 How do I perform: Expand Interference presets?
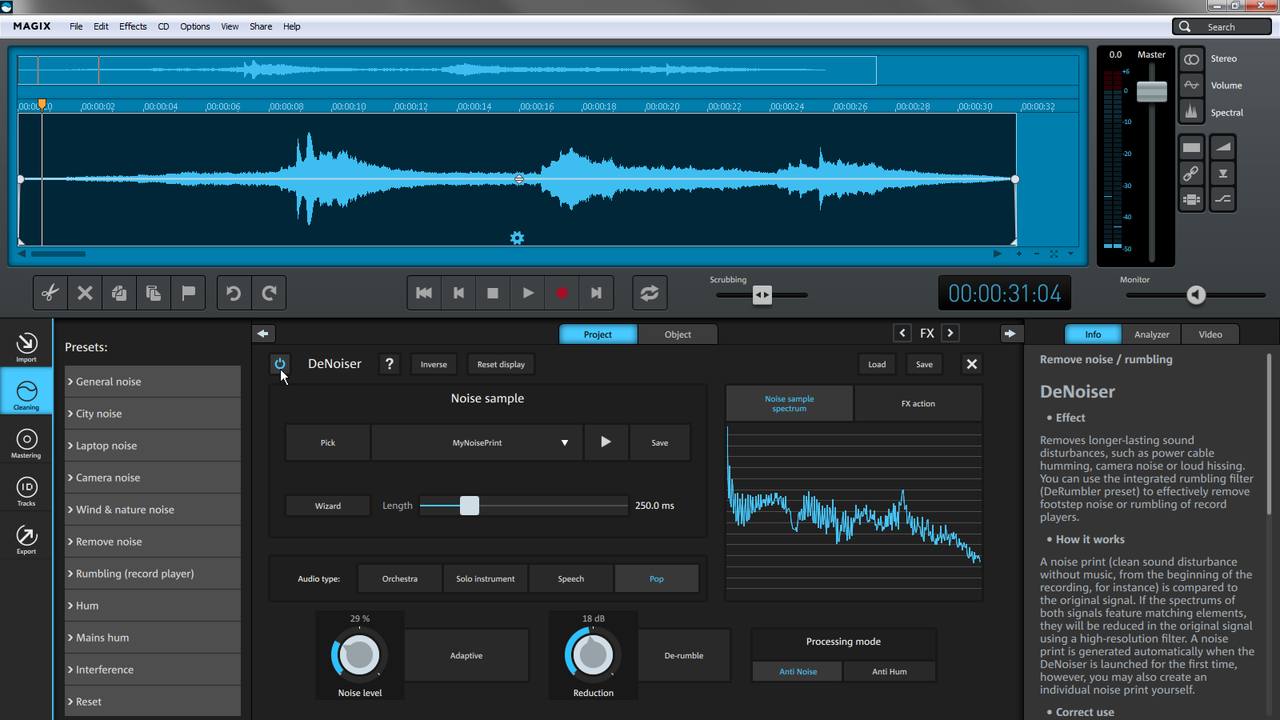pyautogui.click(x=153, y=669)
